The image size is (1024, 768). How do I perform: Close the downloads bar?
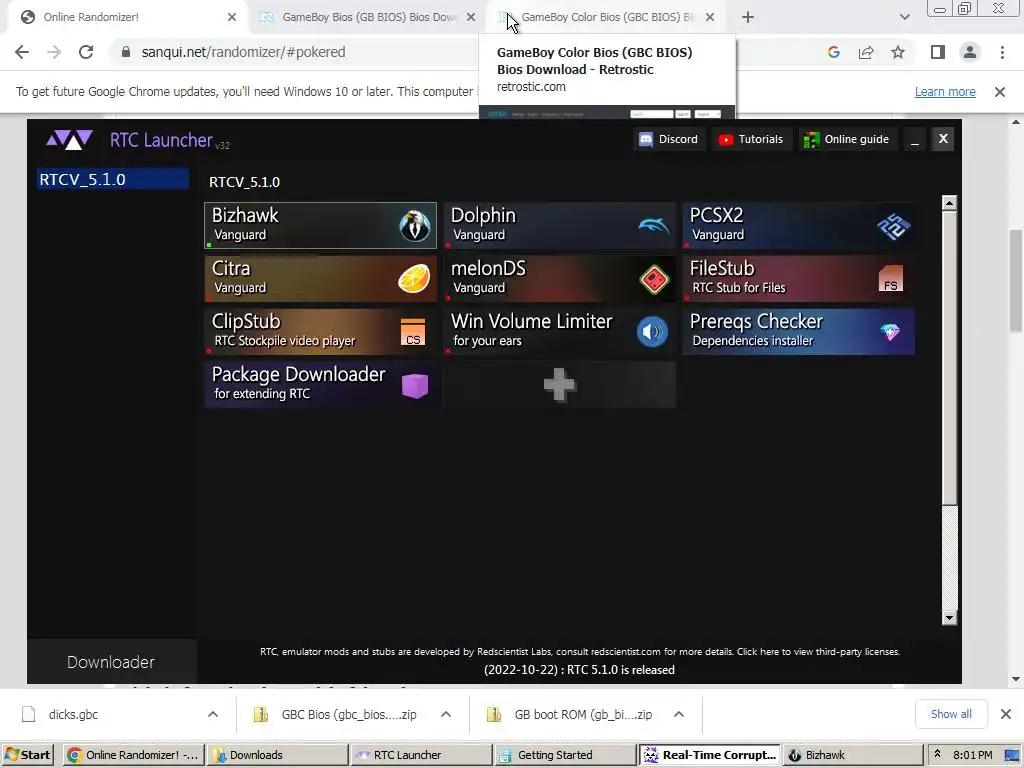click(1006, 714)
